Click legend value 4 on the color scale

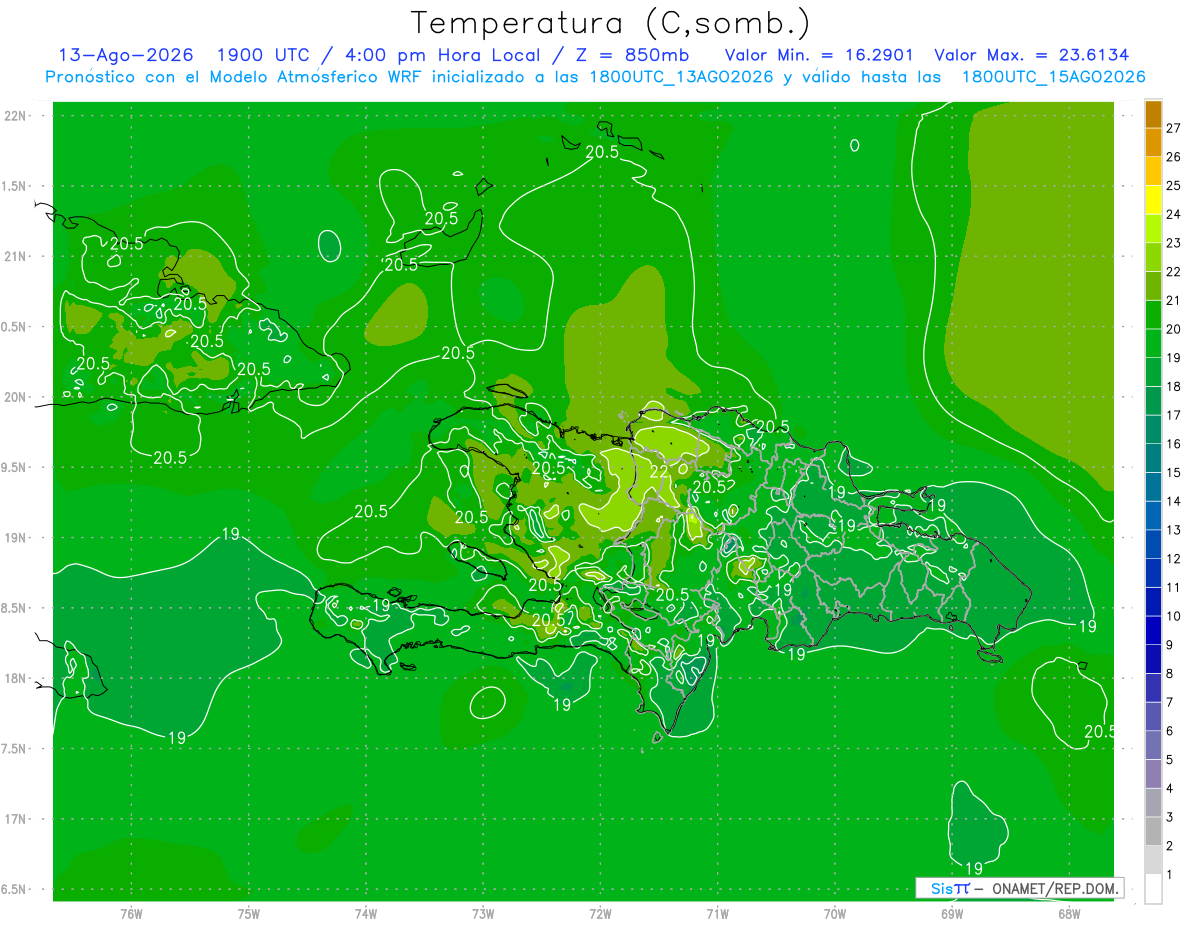click(x=1170, y=789)
